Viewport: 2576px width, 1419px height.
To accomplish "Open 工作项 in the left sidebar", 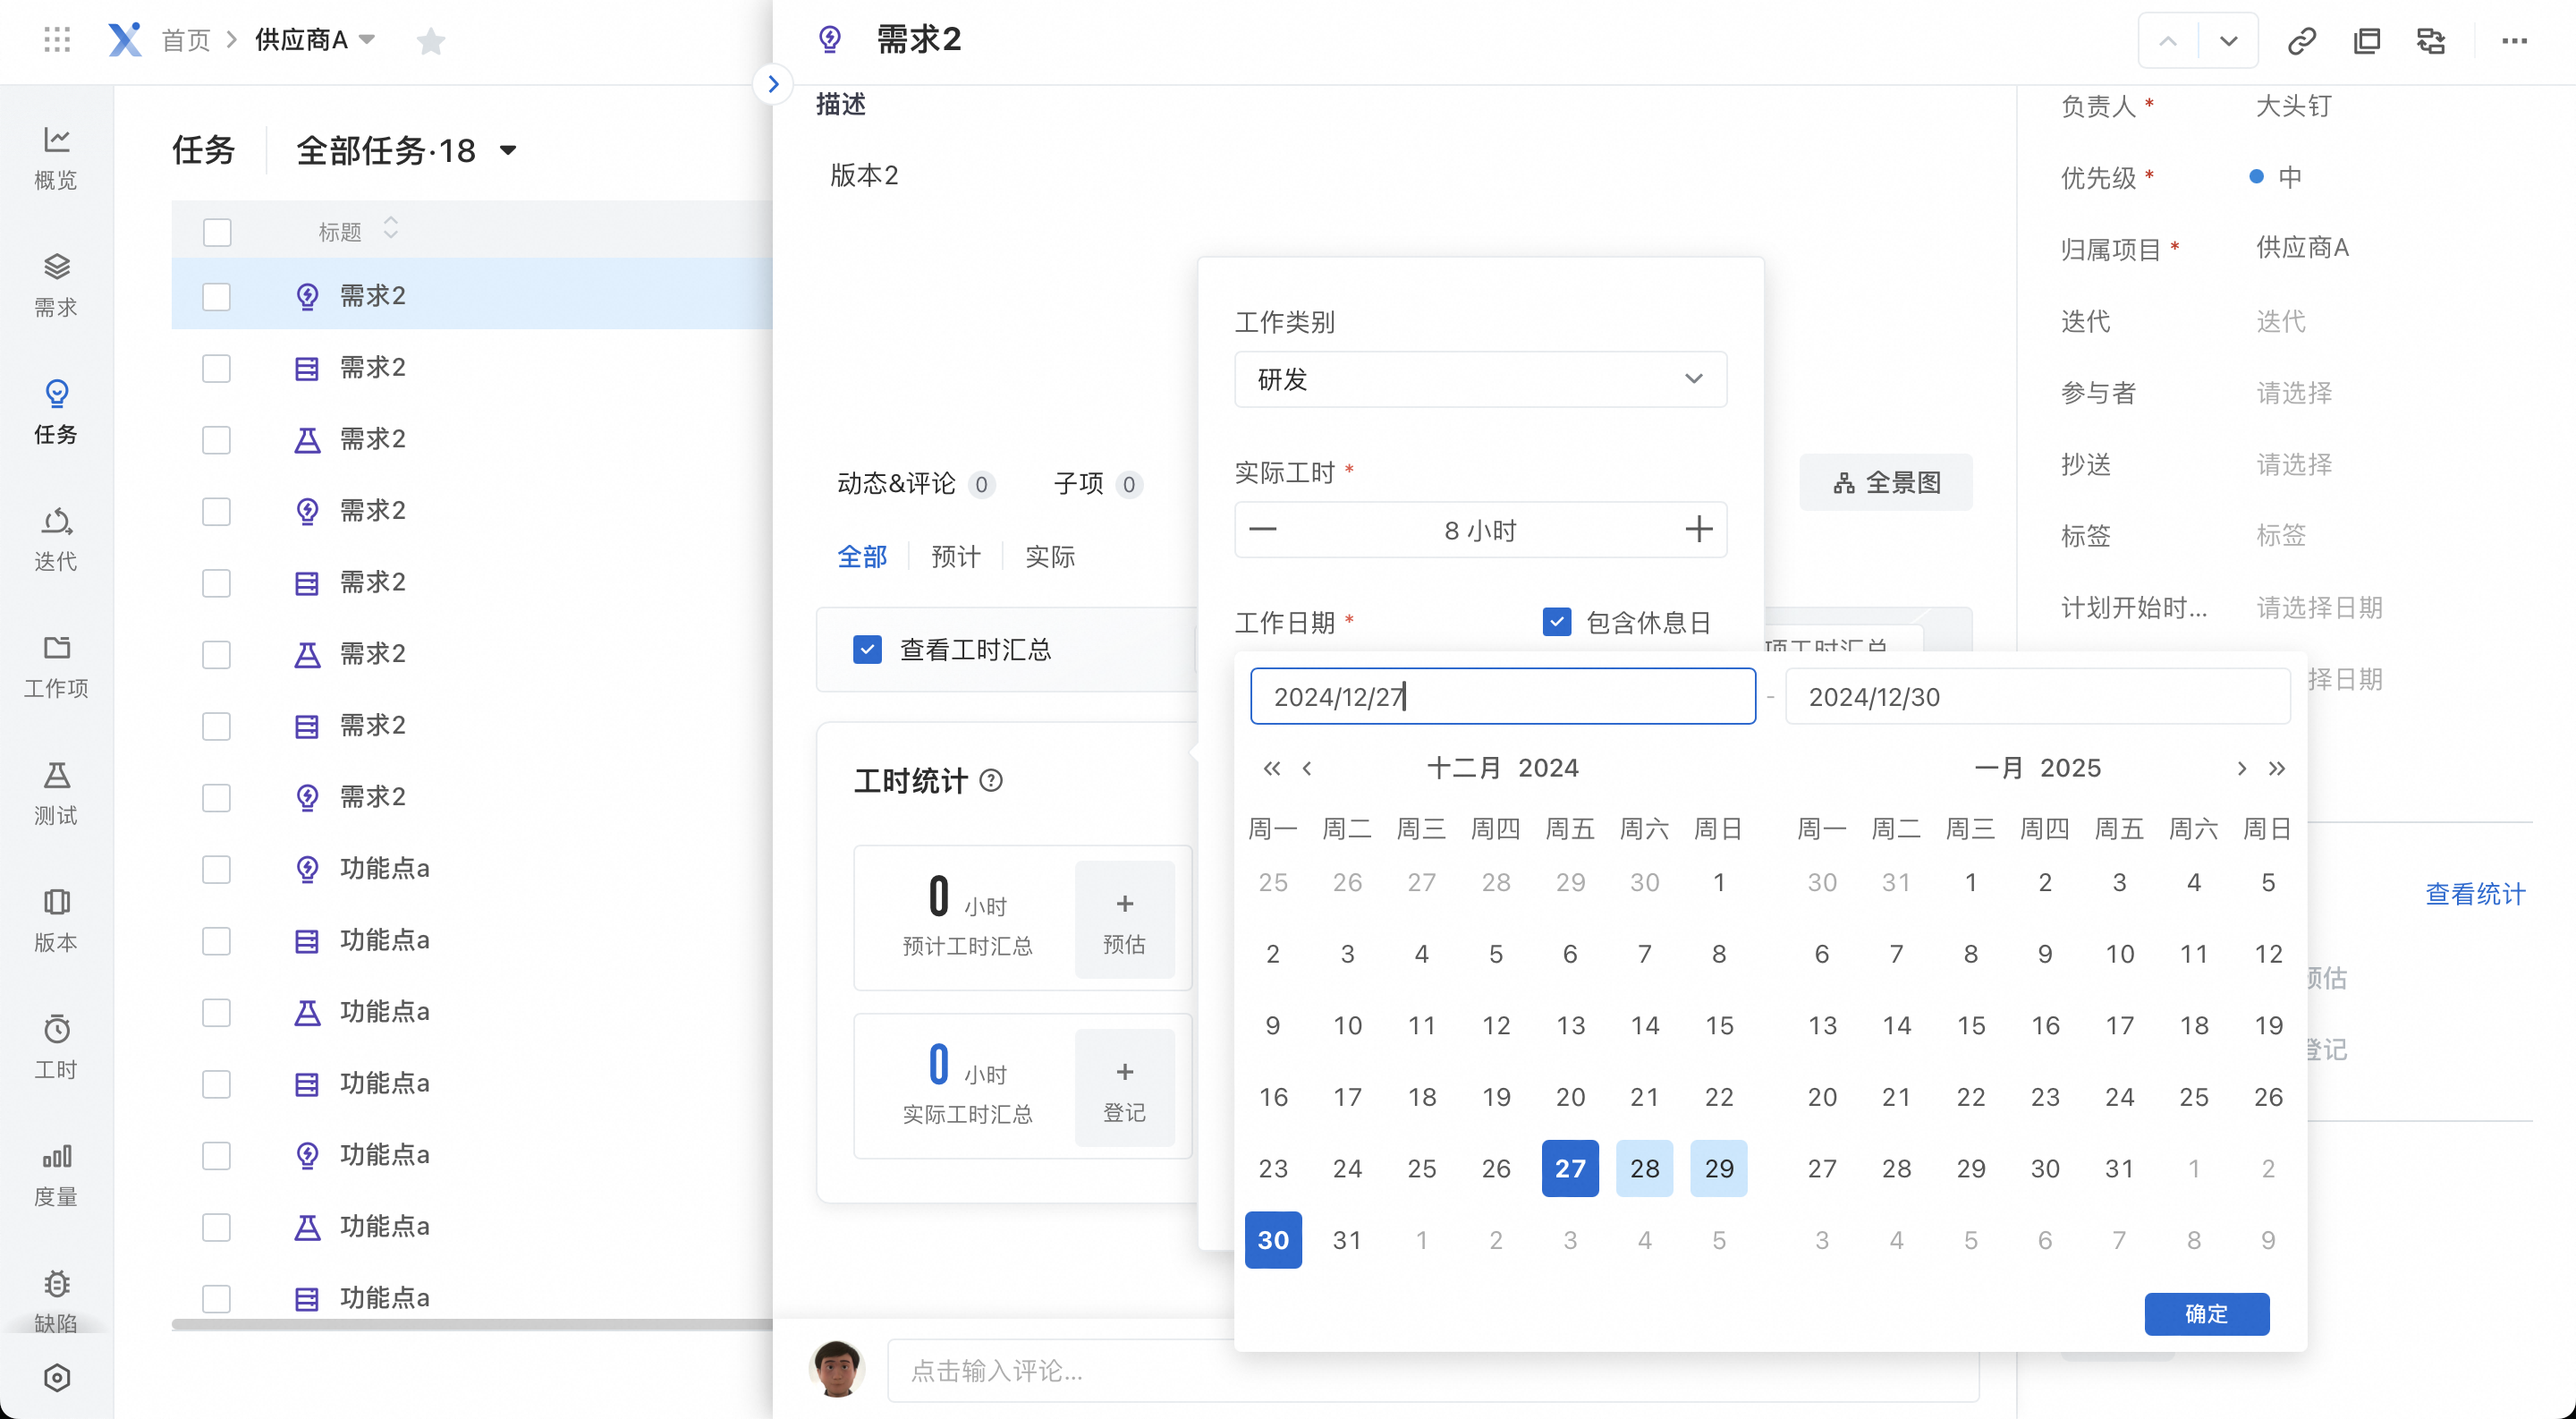I will (x=56, y=666).
